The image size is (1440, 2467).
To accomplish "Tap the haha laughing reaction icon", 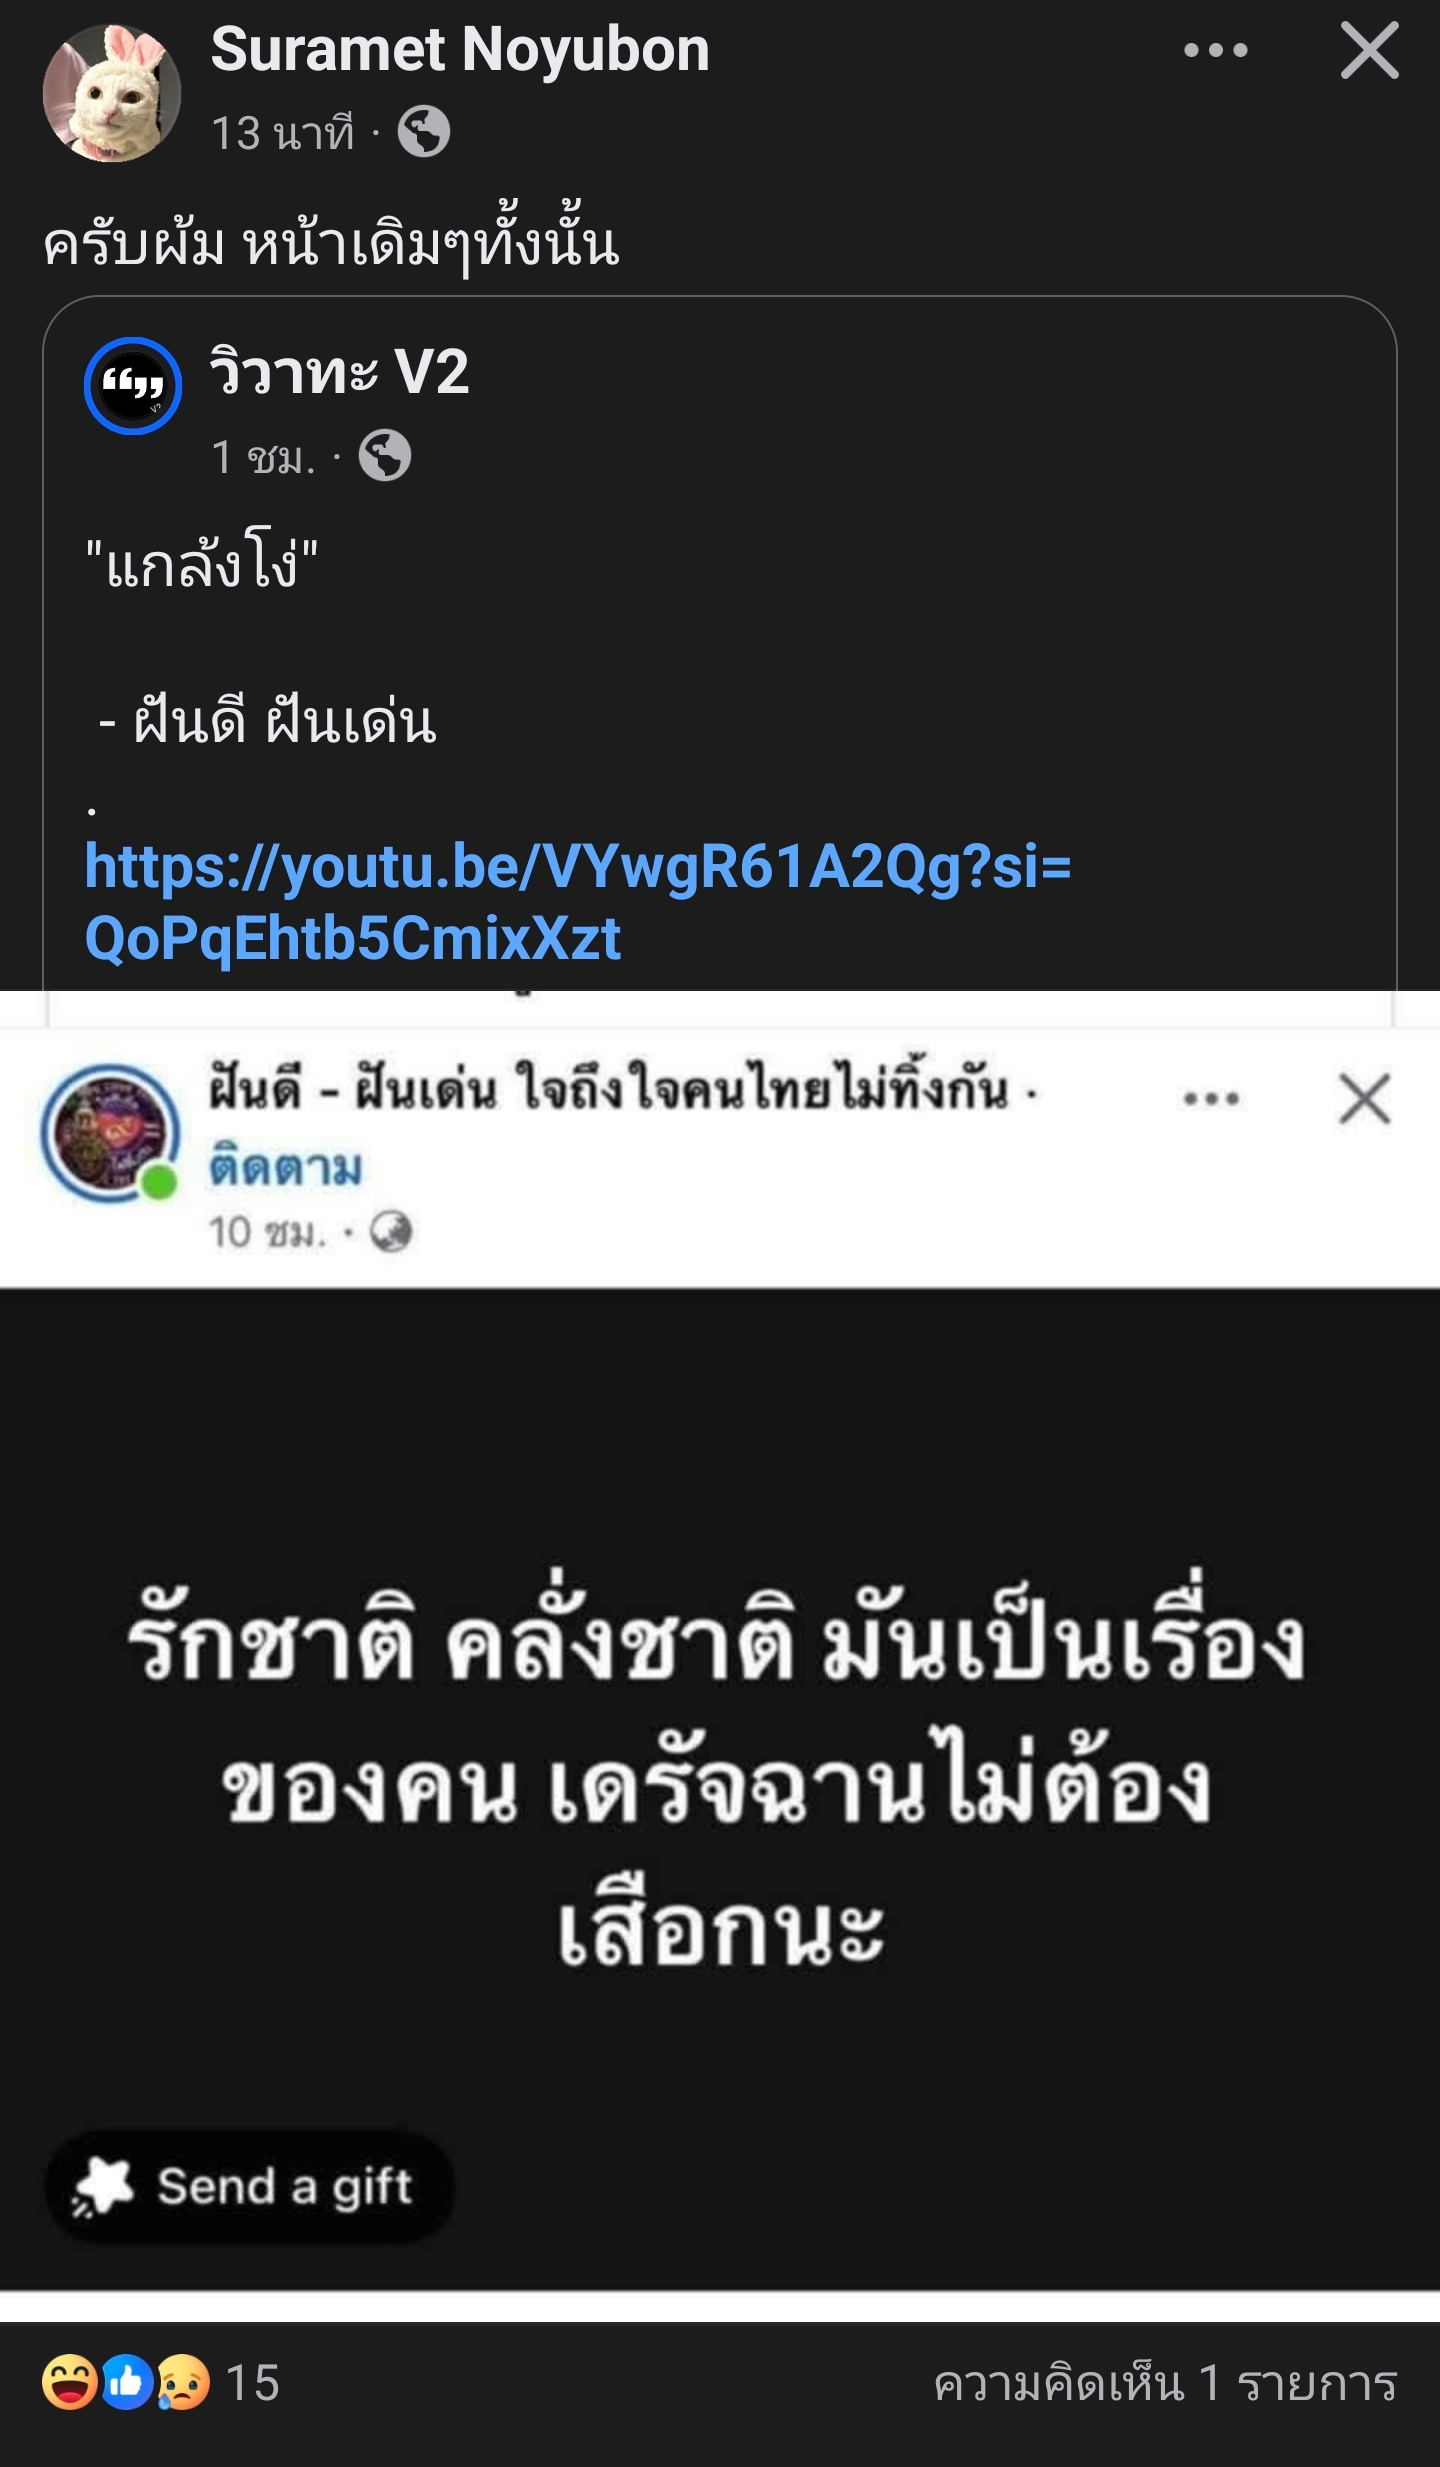I will point(69,2383).
